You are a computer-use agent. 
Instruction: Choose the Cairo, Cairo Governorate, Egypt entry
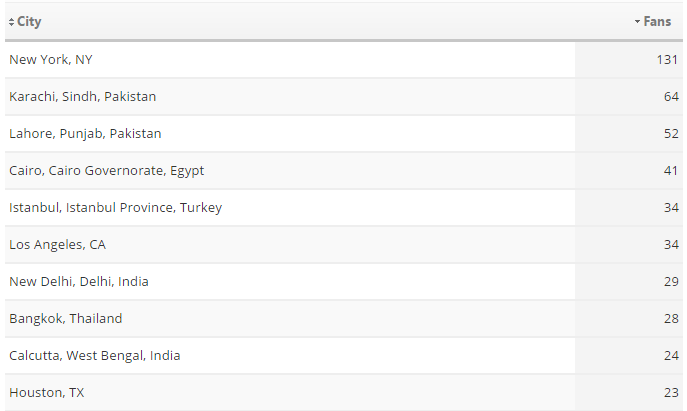tap(106, 171)
